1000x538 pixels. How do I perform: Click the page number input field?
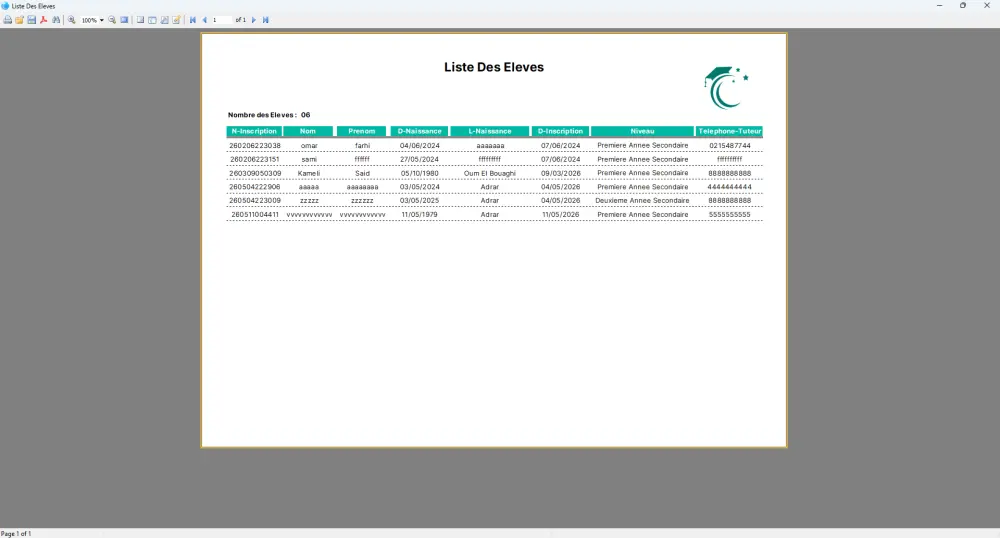[222, 20]
